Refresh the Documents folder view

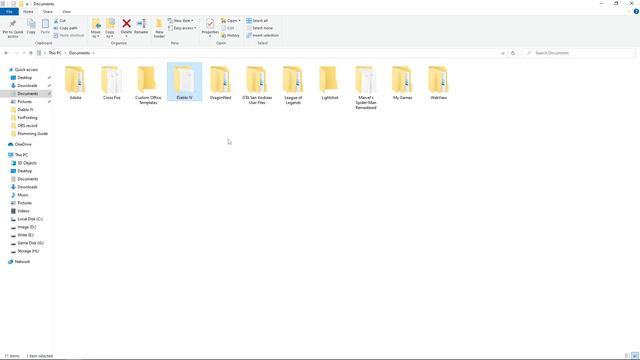(x=513, y=53)
